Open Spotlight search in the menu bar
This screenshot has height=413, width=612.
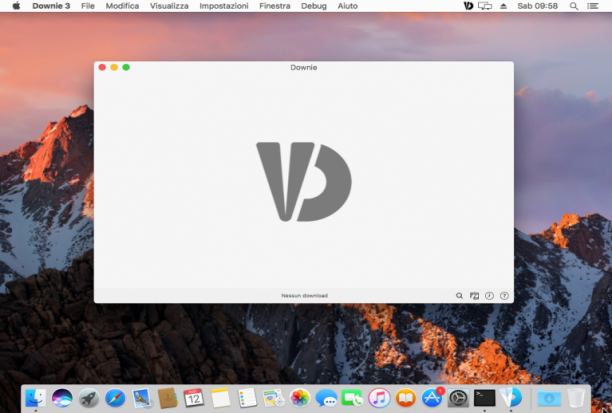point(574,6)
